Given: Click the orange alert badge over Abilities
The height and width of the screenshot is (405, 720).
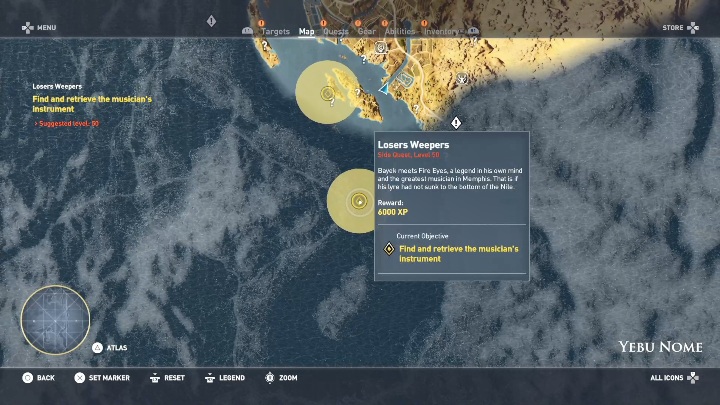Looking at the screenshot, I should pos(384,23).
